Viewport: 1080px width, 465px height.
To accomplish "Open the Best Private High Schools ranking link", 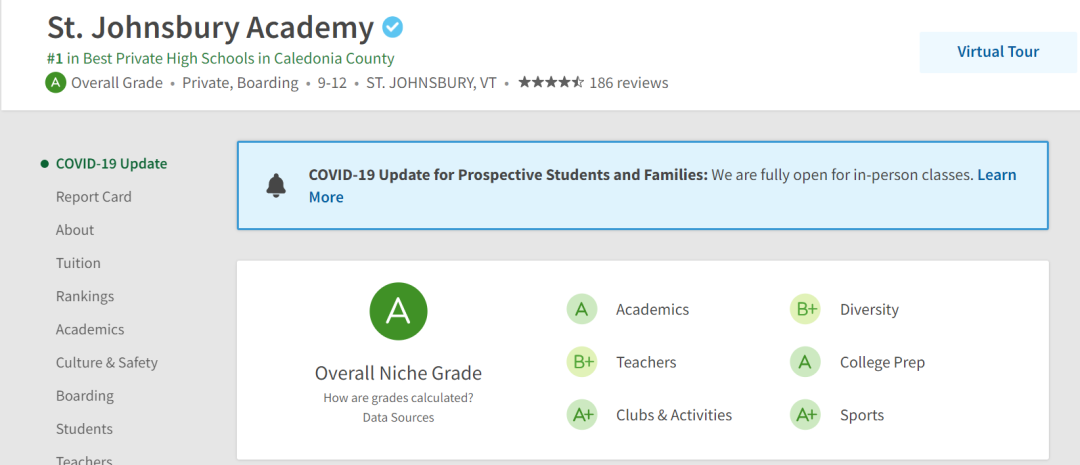I will [220, 59].
